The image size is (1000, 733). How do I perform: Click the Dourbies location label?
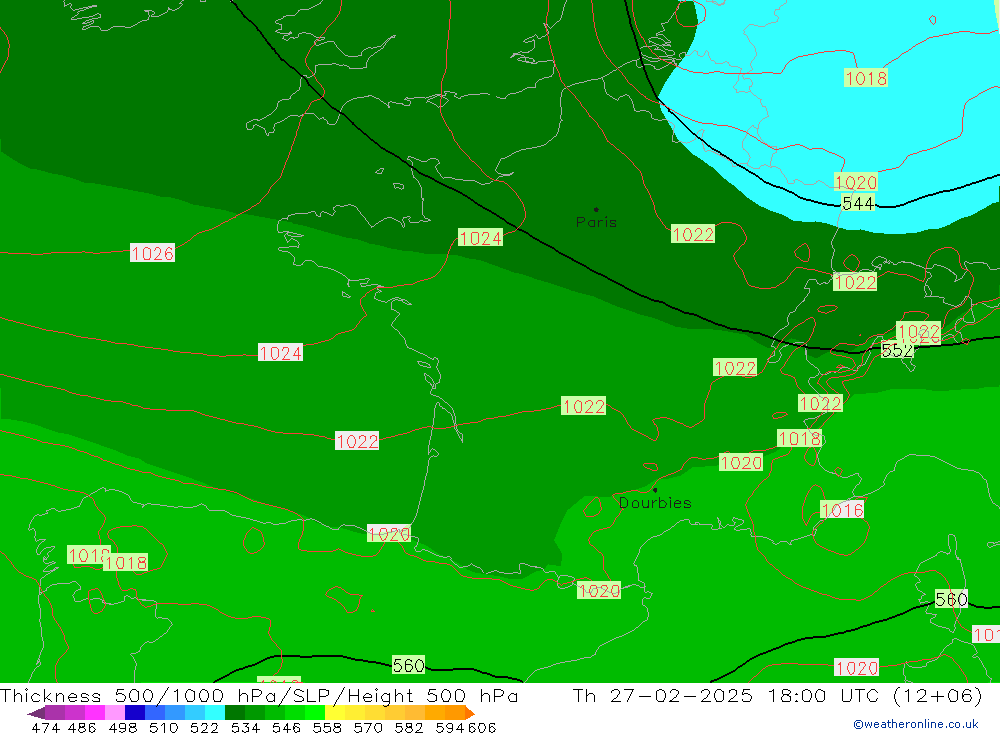pos(655,503)
